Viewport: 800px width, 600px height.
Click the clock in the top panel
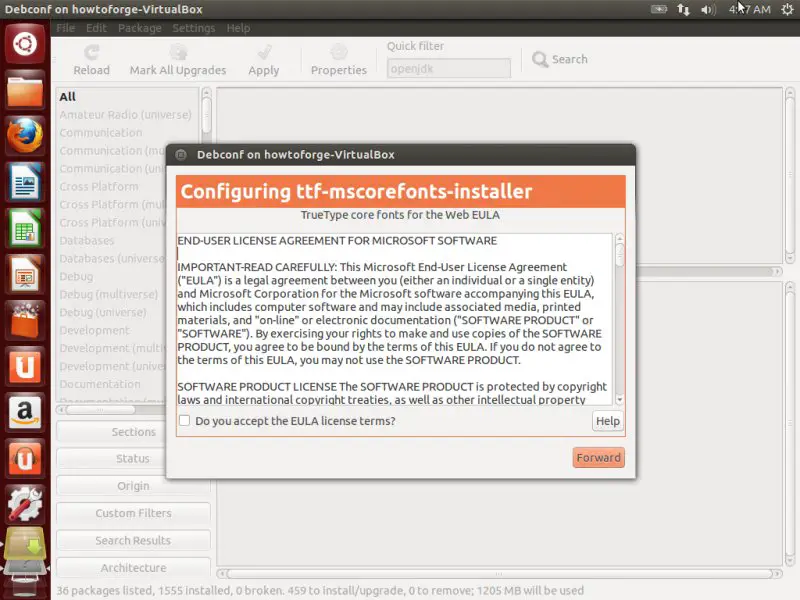[x=749, y=9]
